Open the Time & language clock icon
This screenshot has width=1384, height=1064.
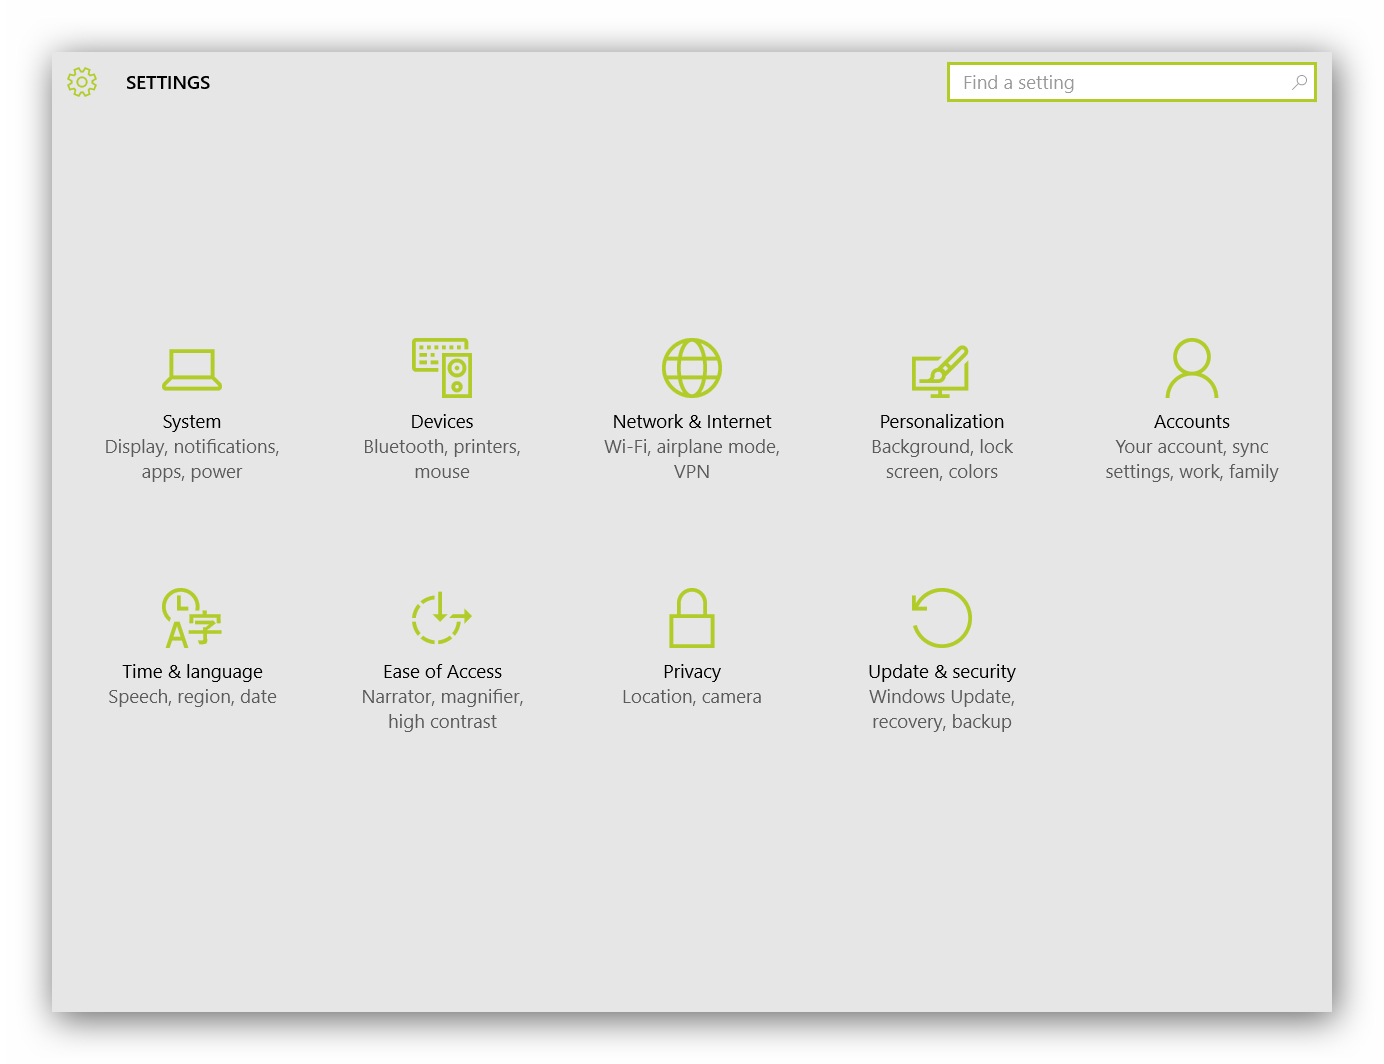coord(192,618)
